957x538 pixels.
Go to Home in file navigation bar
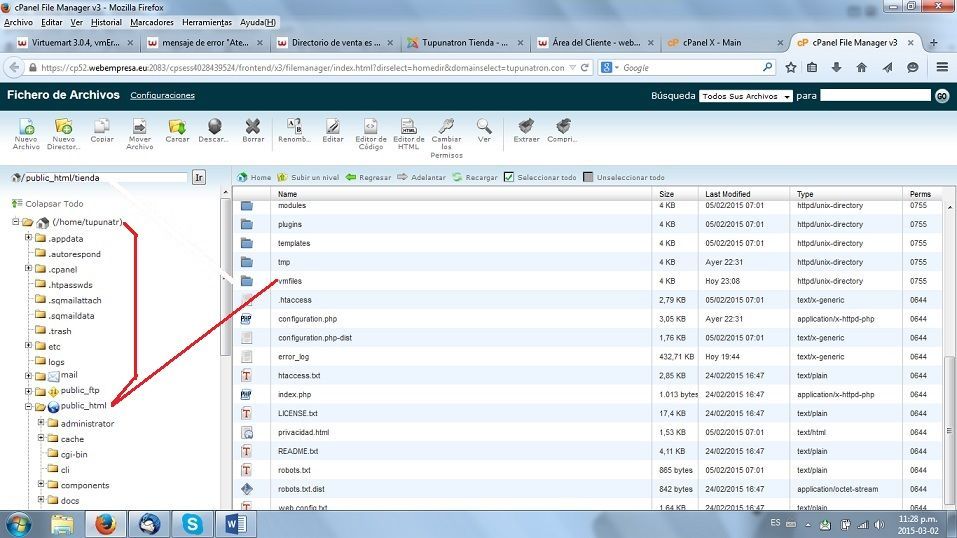point(254,177)
